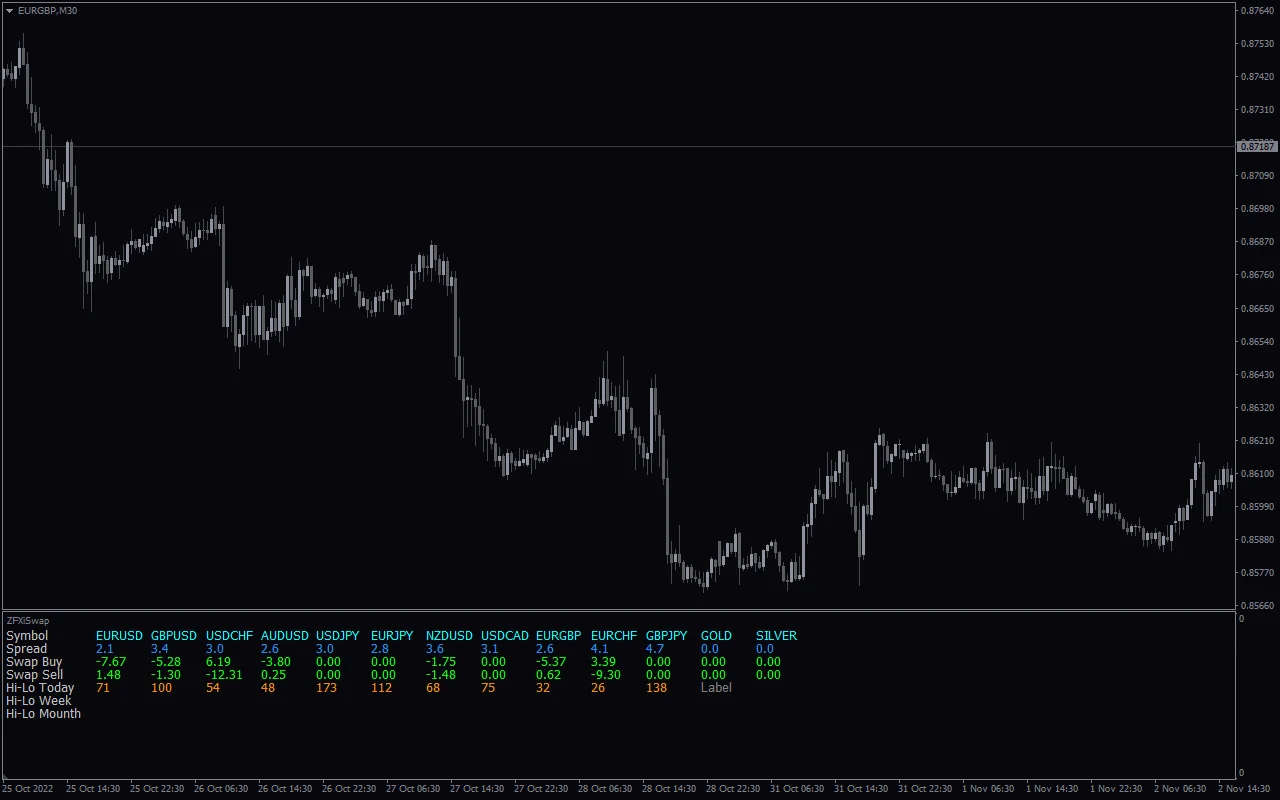Click the 'Hi-Lo Today' row label
The height and width of the screenshot is (800, 1280).
[40, 688]
